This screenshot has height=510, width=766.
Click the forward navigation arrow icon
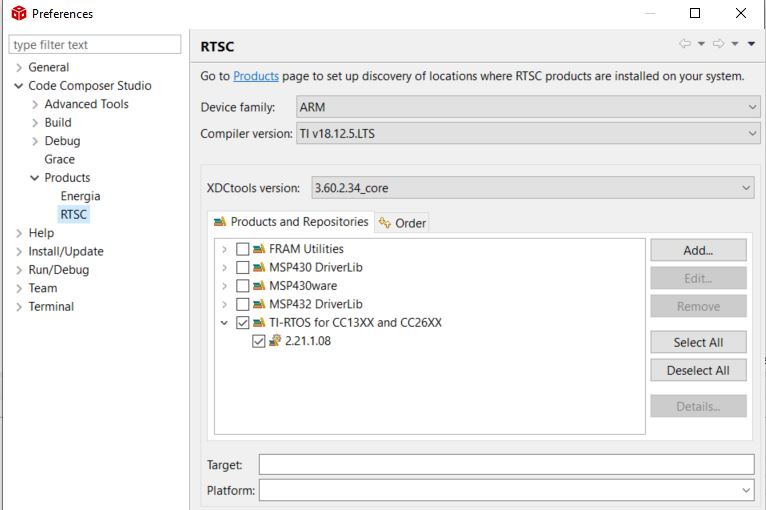(718, 44)
